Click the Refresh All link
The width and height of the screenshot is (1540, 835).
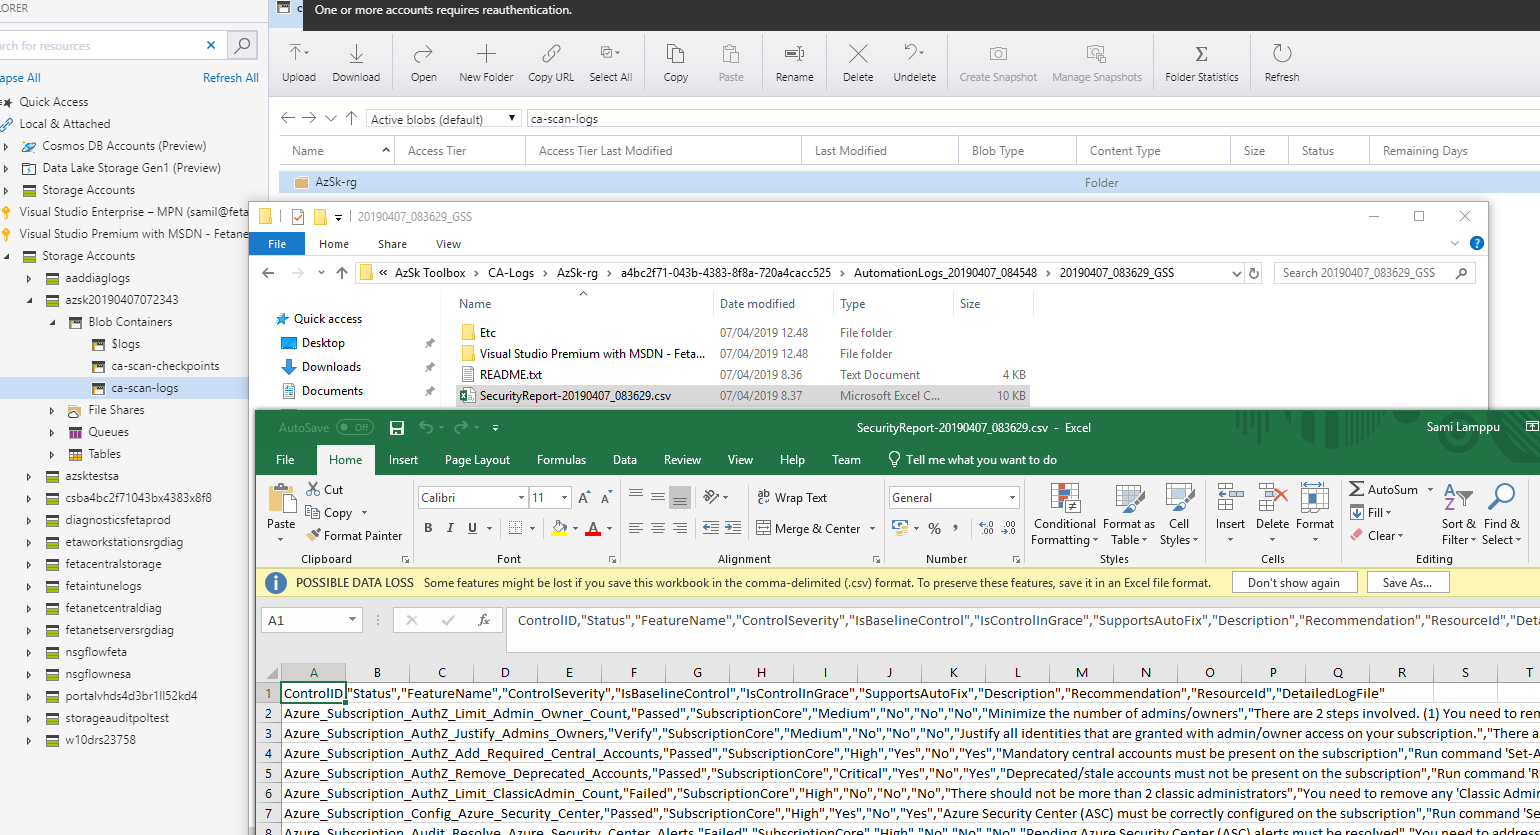click(x=230, y=78)
